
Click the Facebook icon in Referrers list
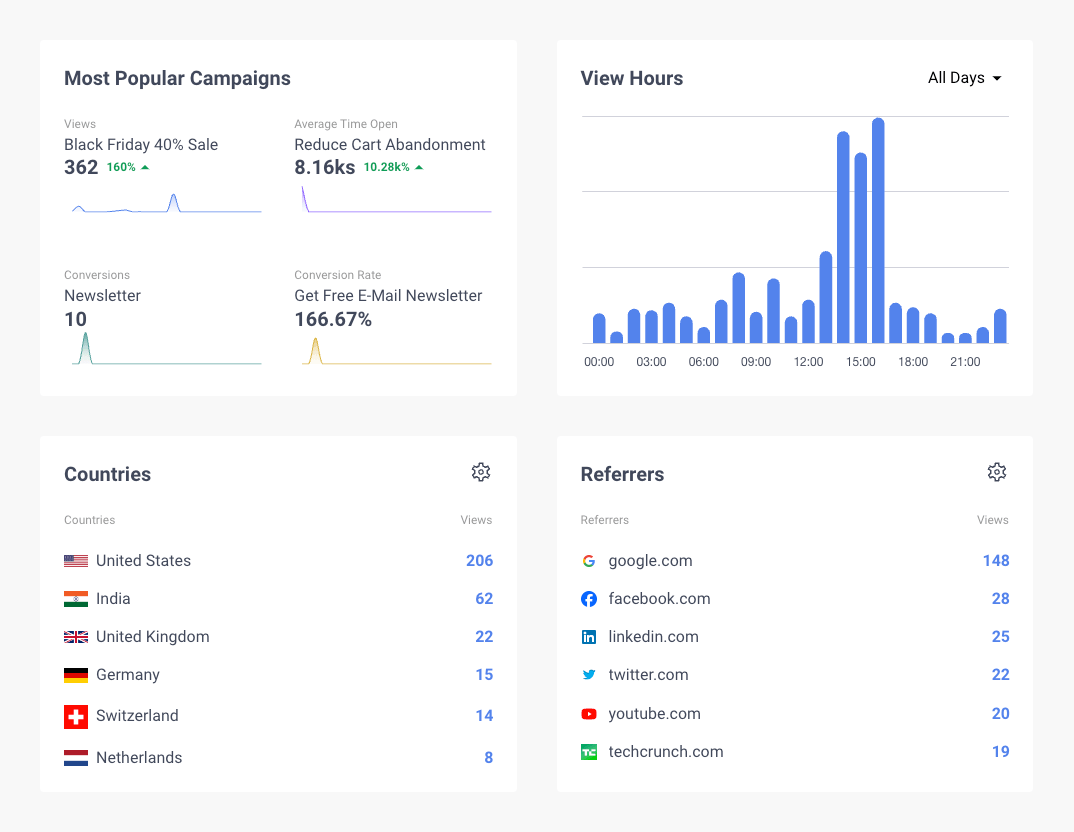(x=589, y=599)
